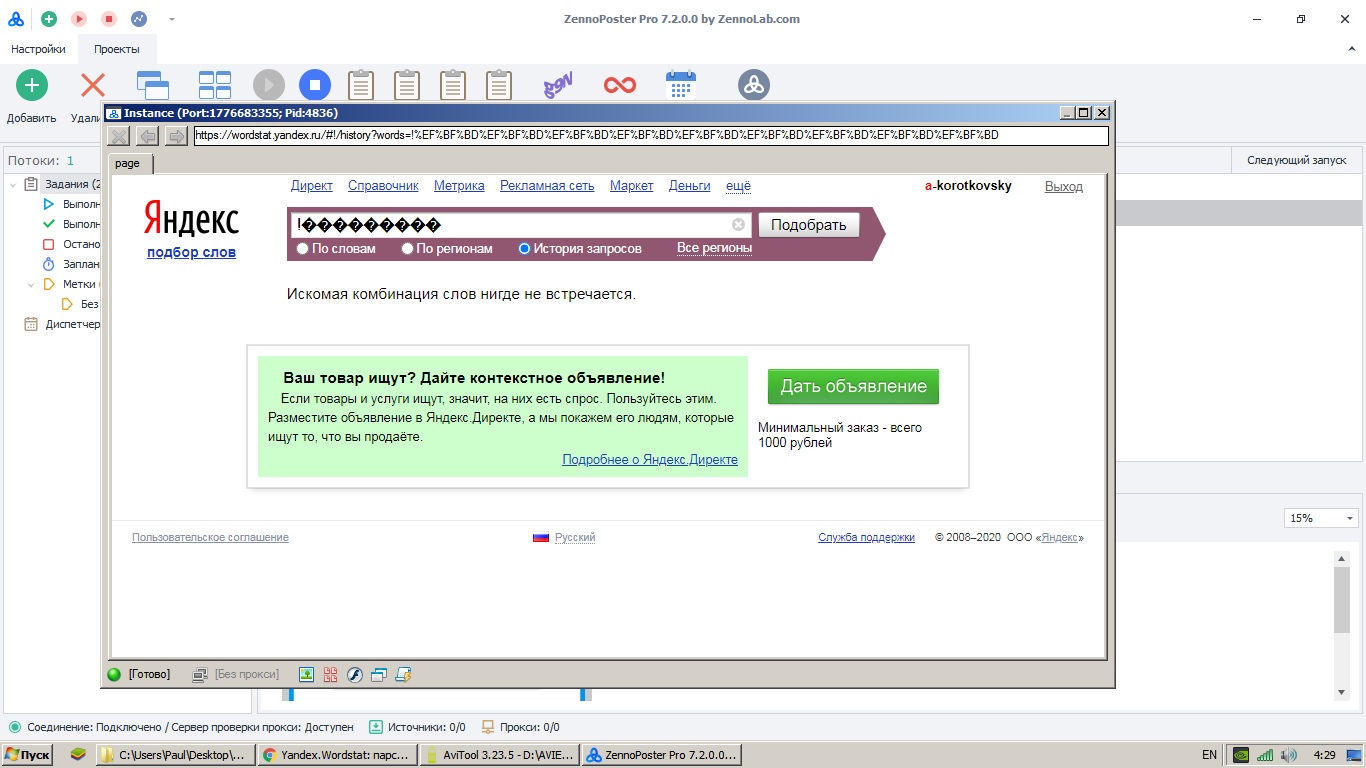Viewport: 1366px width, 768px height.
Task: Click the Прокси network icon in status bar
Action: [489, 727]
